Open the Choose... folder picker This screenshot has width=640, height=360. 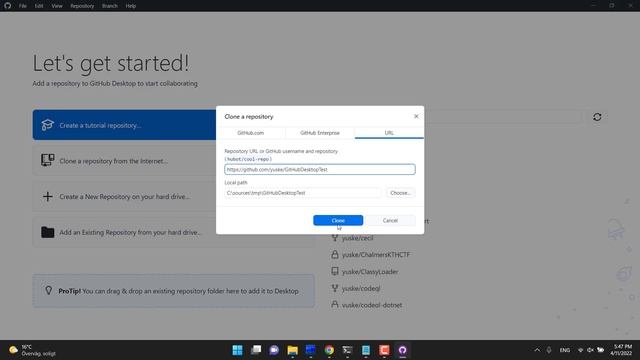[x=400, y=193]
